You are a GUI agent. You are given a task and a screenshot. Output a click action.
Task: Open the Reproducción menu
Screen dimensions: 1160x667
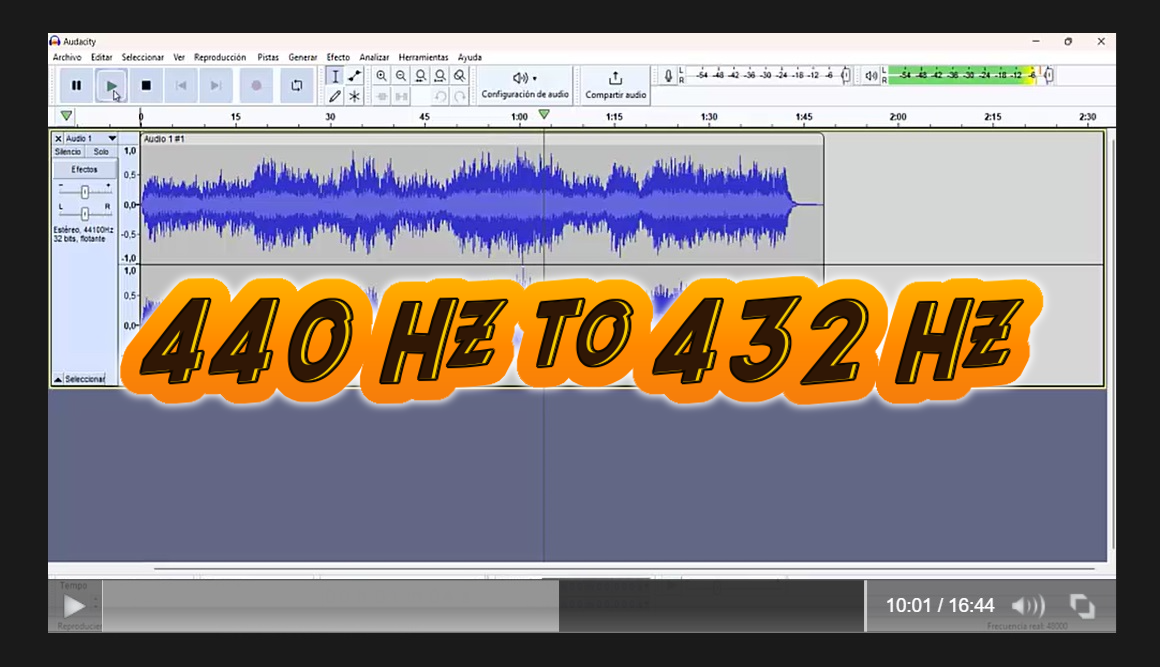tap(220, 57)
